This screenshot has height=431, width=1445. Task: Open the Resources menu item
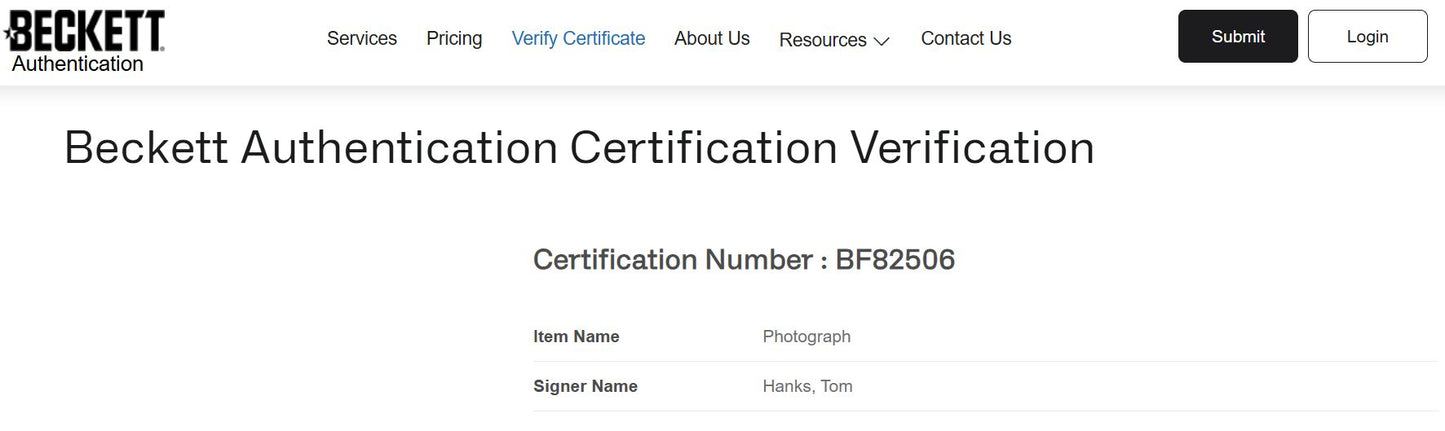pyautogui.click(x=823, y=40)
